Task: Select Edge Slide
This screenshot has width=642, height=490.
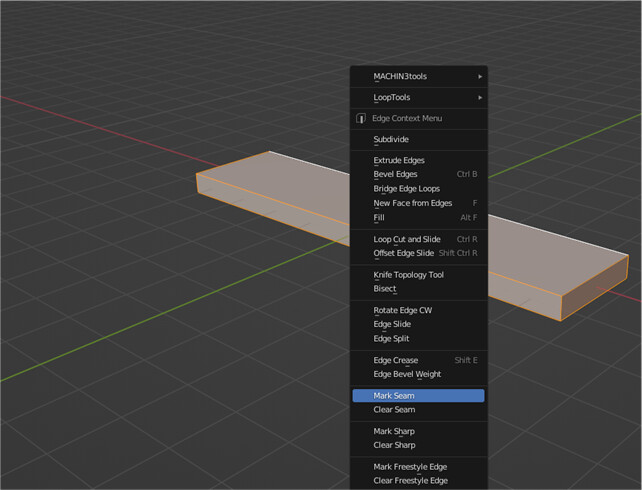Action: [418, 324]
